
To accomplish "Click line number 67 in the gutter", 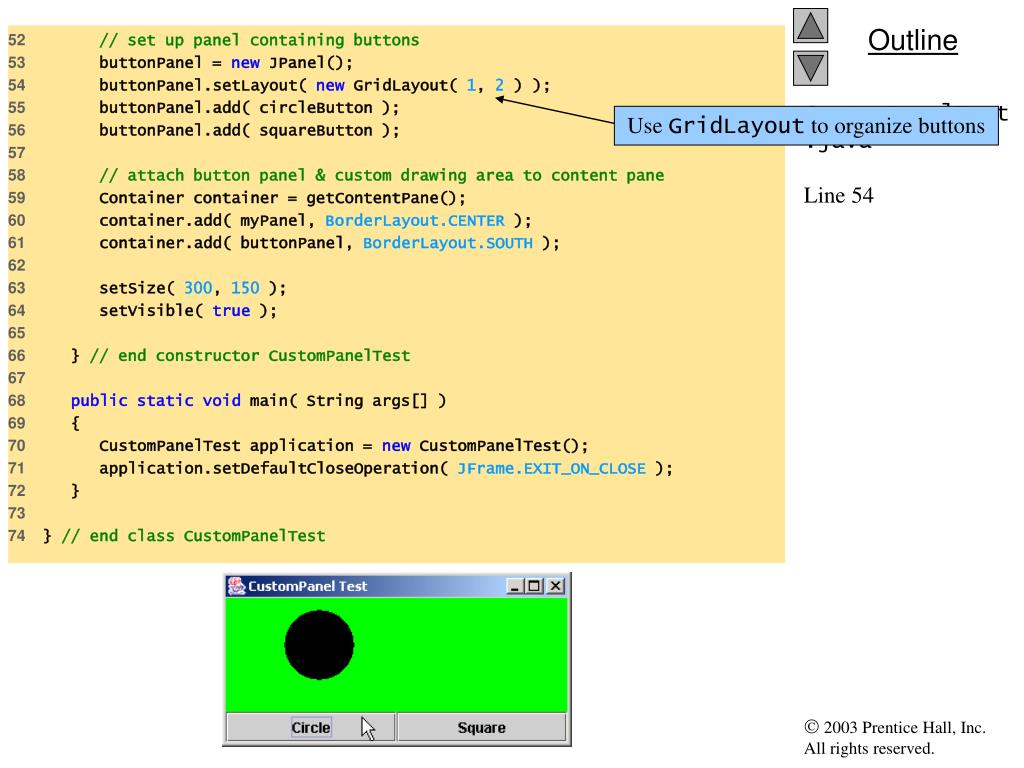I will (17, 378).
